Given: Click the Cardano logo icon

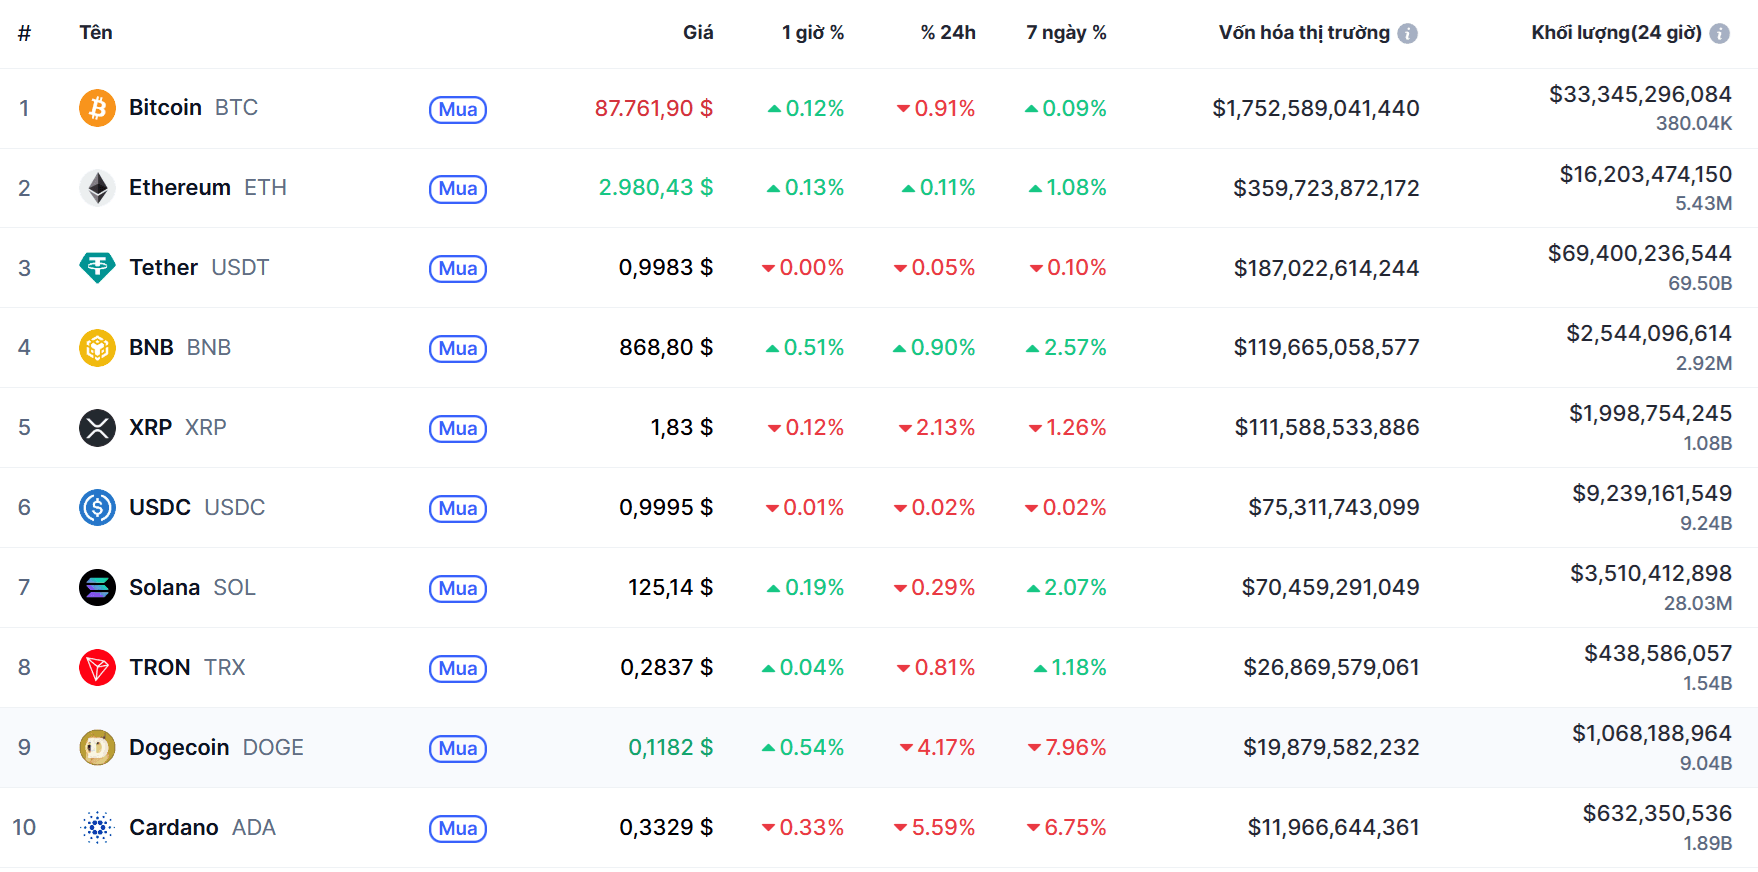Looking at the screenshot, I should coord(97,828).
